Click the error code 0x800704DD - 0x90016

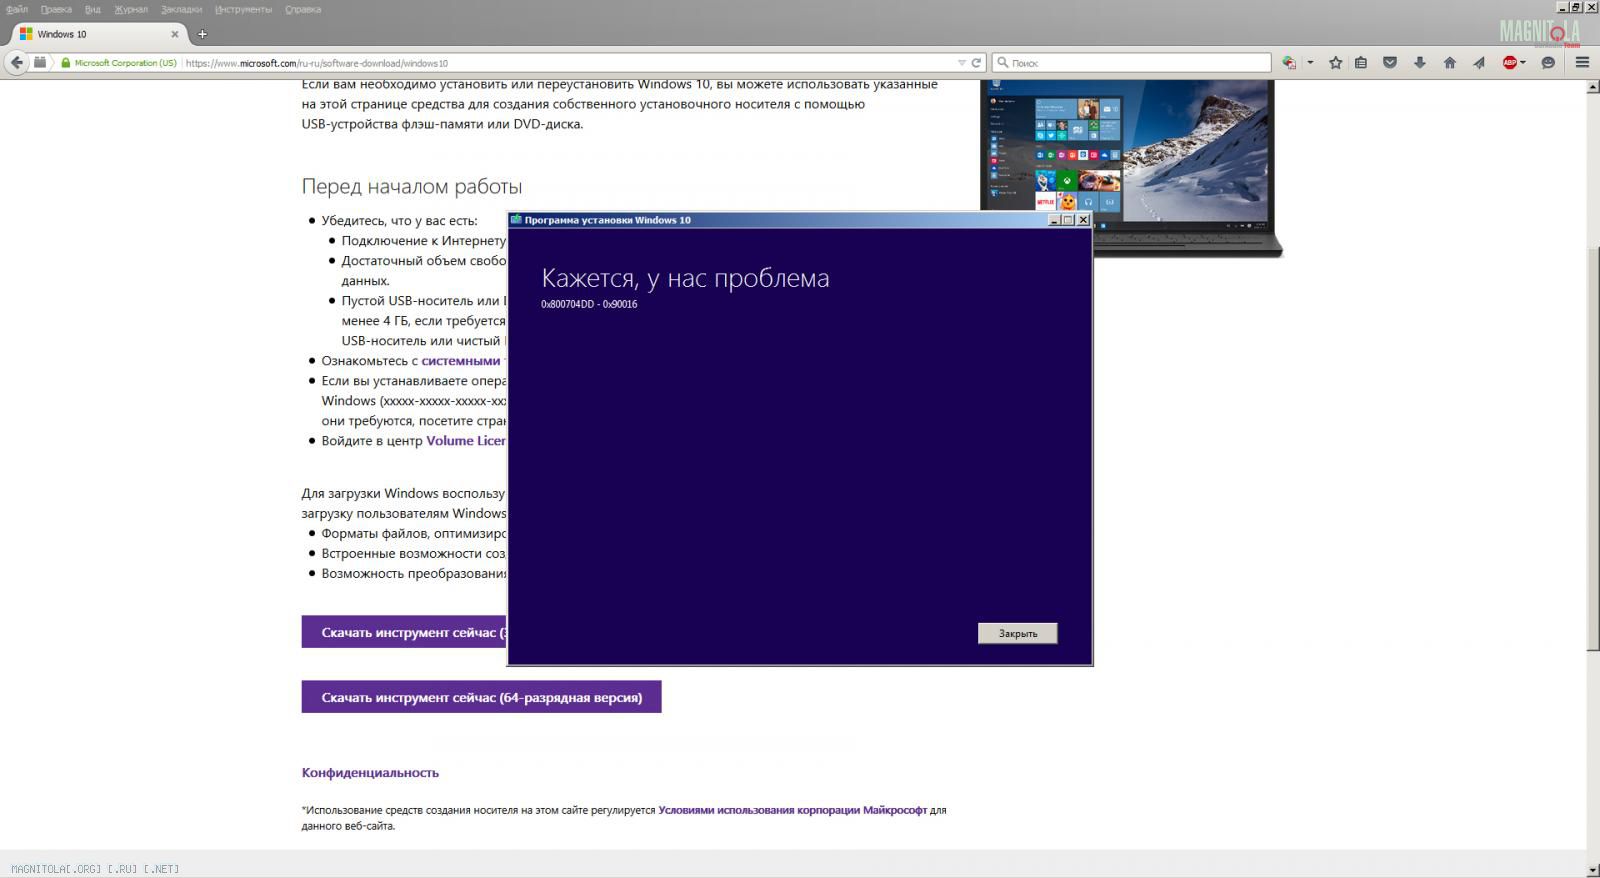click(x=589, y=304)
